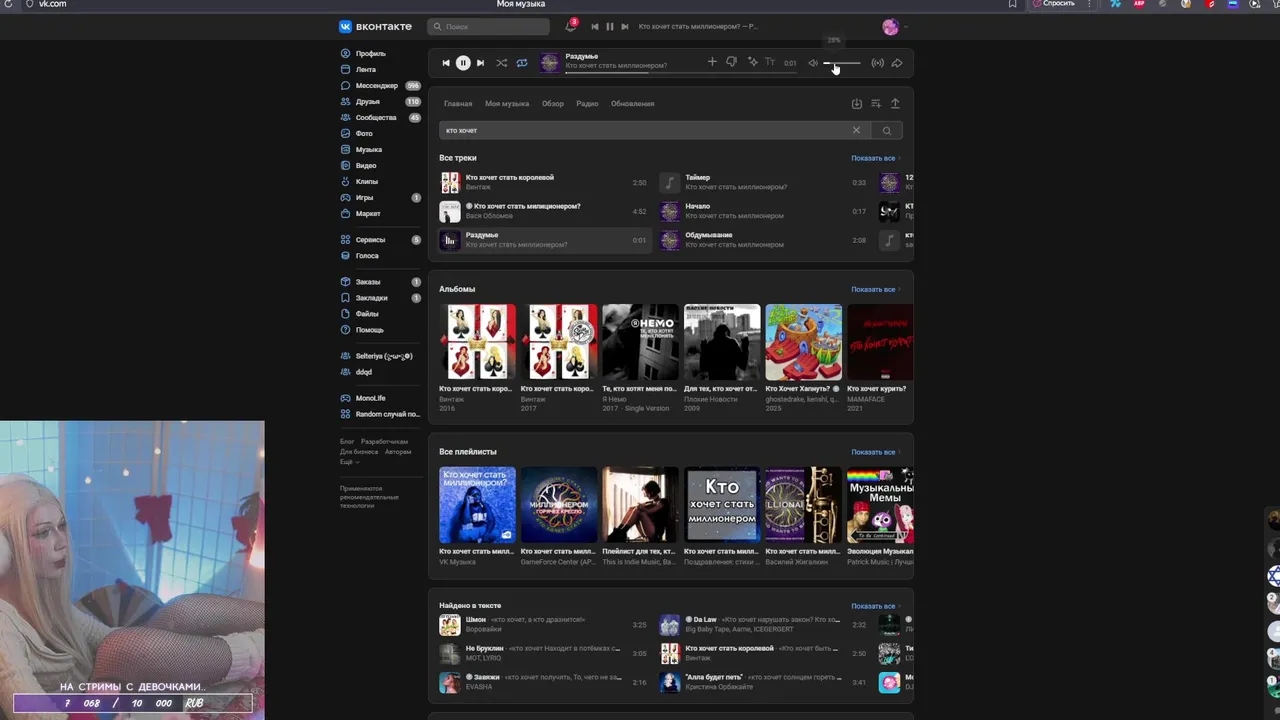Open the Разработчикам footer link
Viewport: 1280px width, 720px height.
tap(384, 442)
